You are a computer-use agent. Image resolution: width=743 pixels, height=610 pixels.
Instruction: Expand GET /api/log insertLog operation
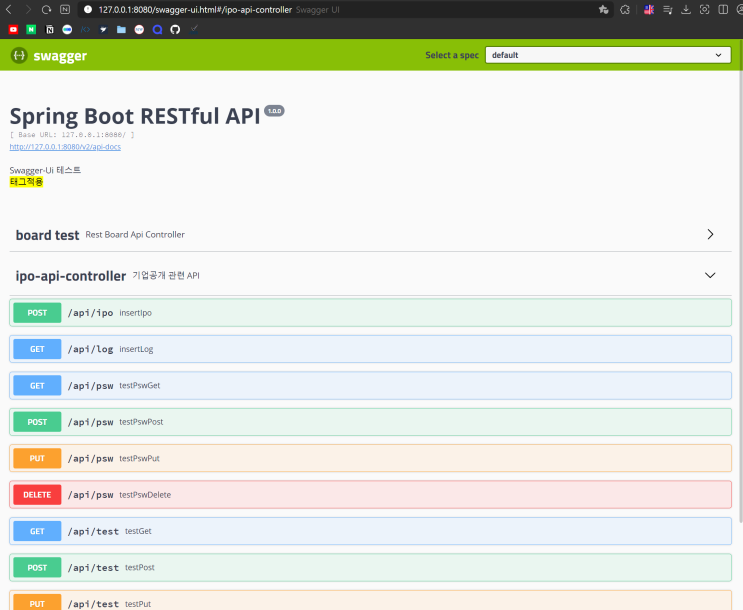(x=371, y=349)
